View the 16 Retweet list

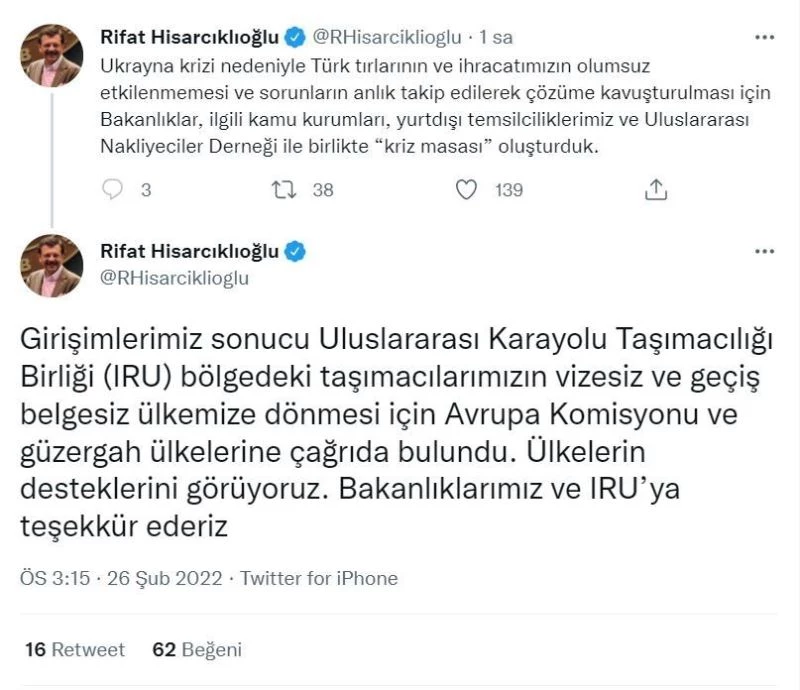(74, 649)
